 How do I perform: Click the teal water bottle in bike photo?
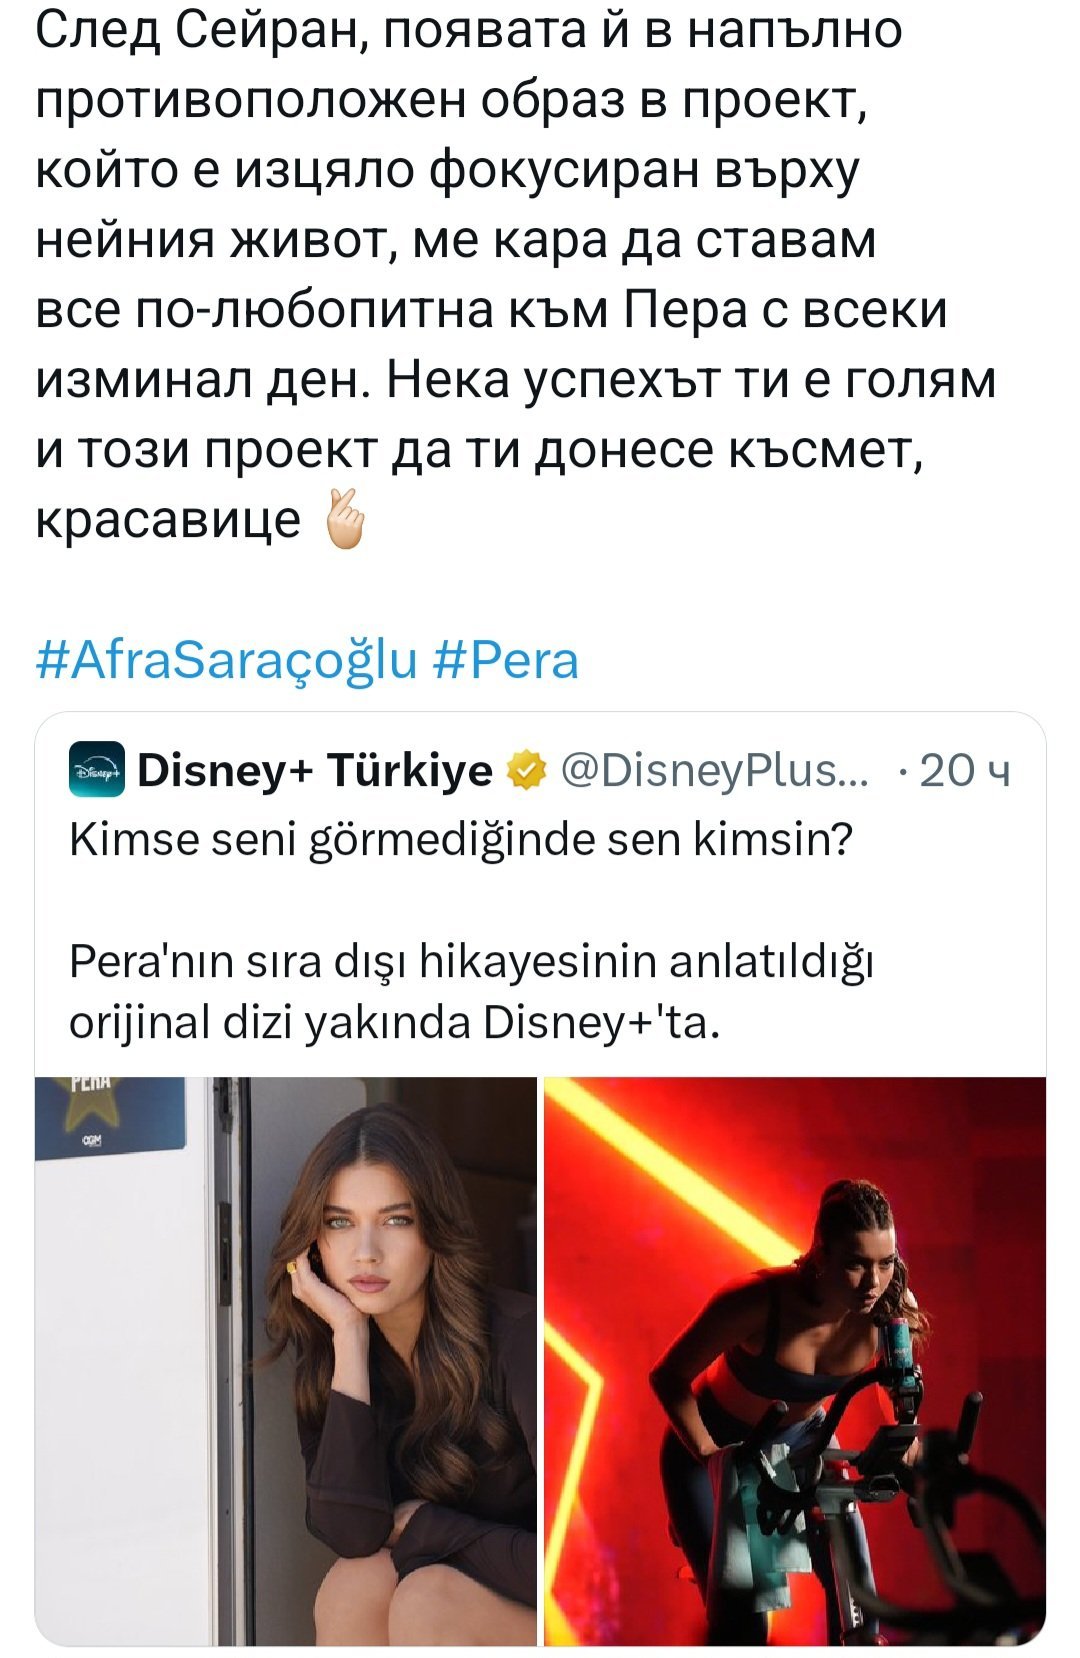[899, 1340]
